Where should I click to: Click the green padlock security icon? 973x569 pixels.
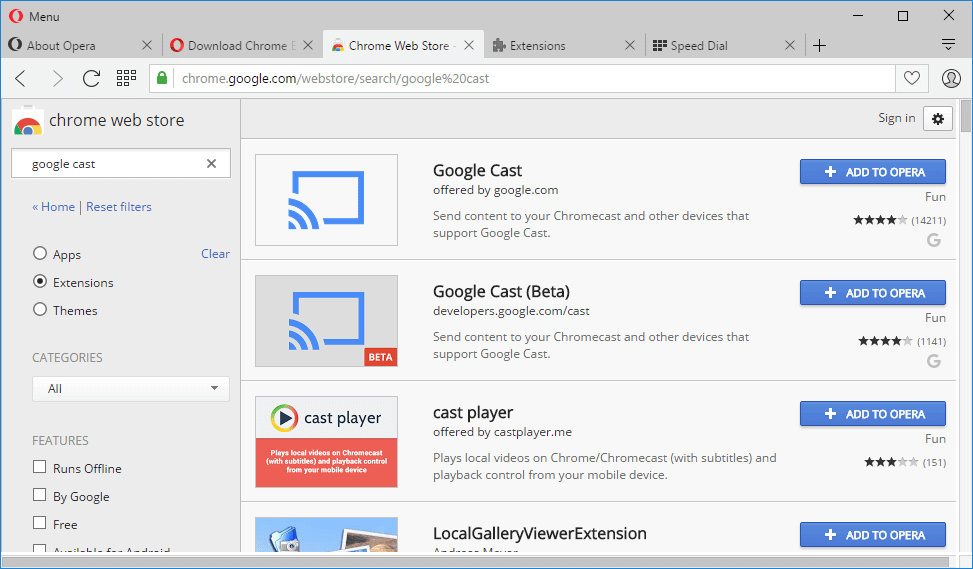(x=162, y=78)
